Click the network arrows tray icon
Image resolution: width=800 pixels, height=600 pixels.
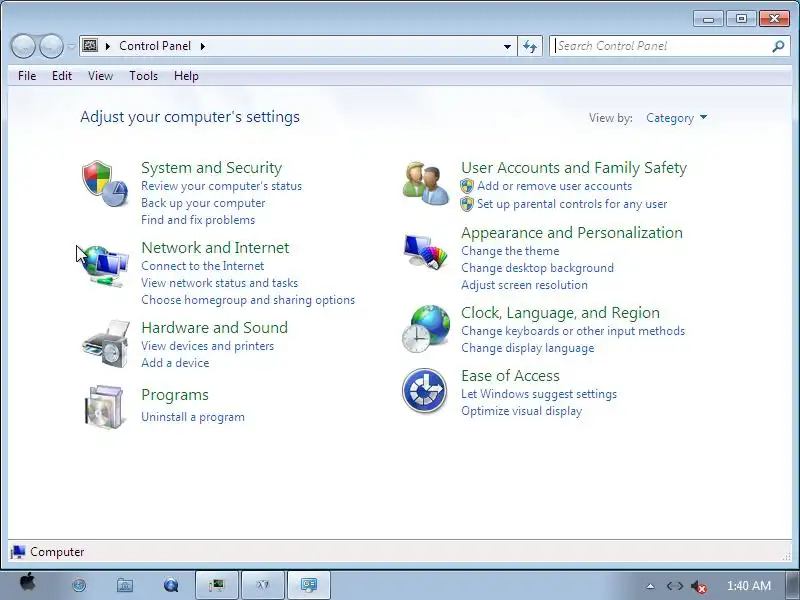[x=674, y=587]
